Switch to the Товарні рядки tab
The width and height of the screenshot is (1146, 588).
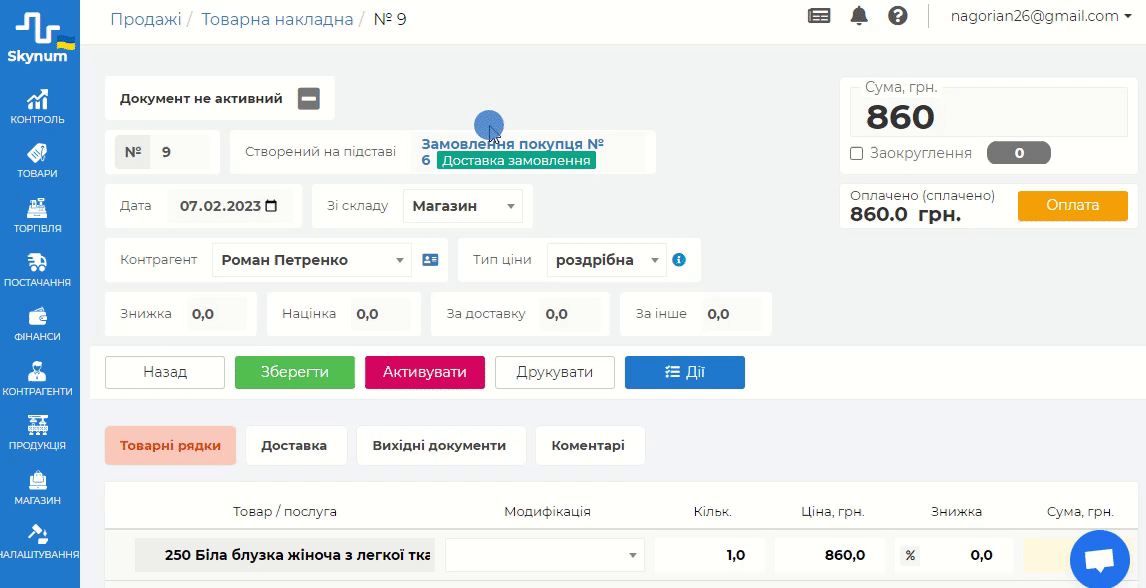(x=170, y=446)
